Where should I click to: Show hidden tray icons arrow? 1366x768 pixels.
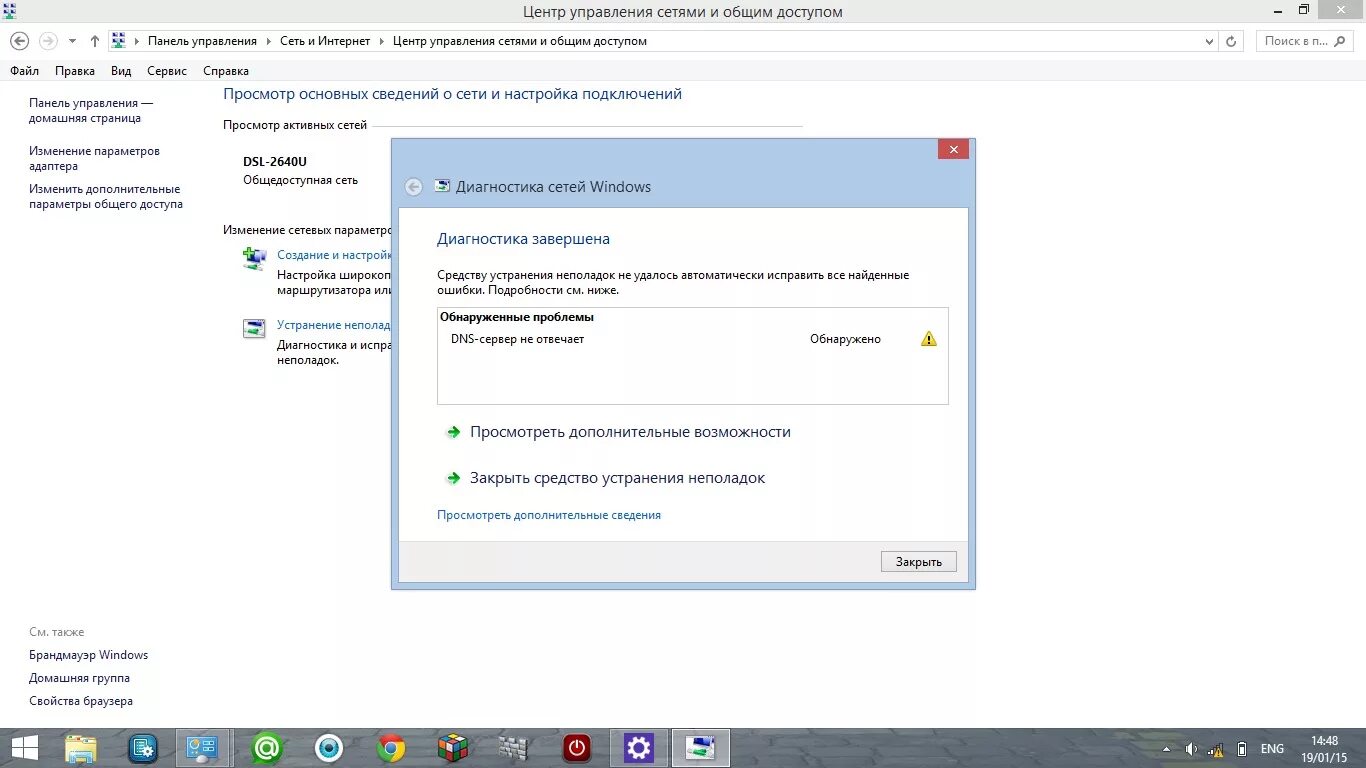click(x=1166, y=749)
